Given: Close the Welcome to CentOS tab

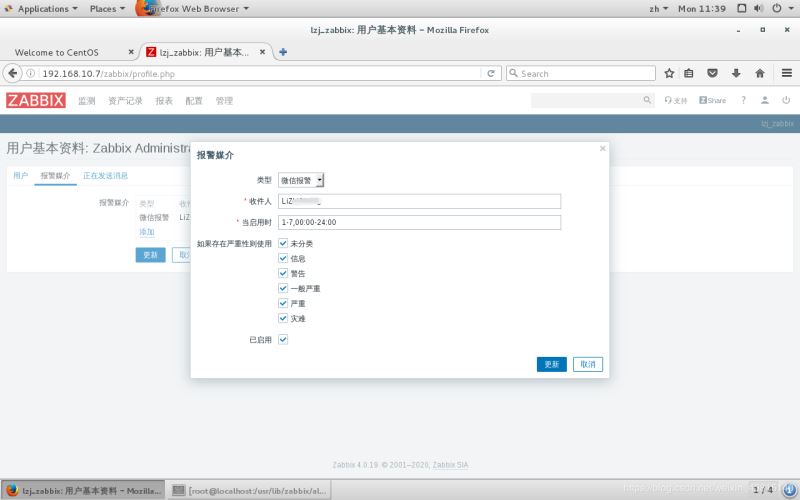Looking at the screenshot, I should tap(131, 52).
